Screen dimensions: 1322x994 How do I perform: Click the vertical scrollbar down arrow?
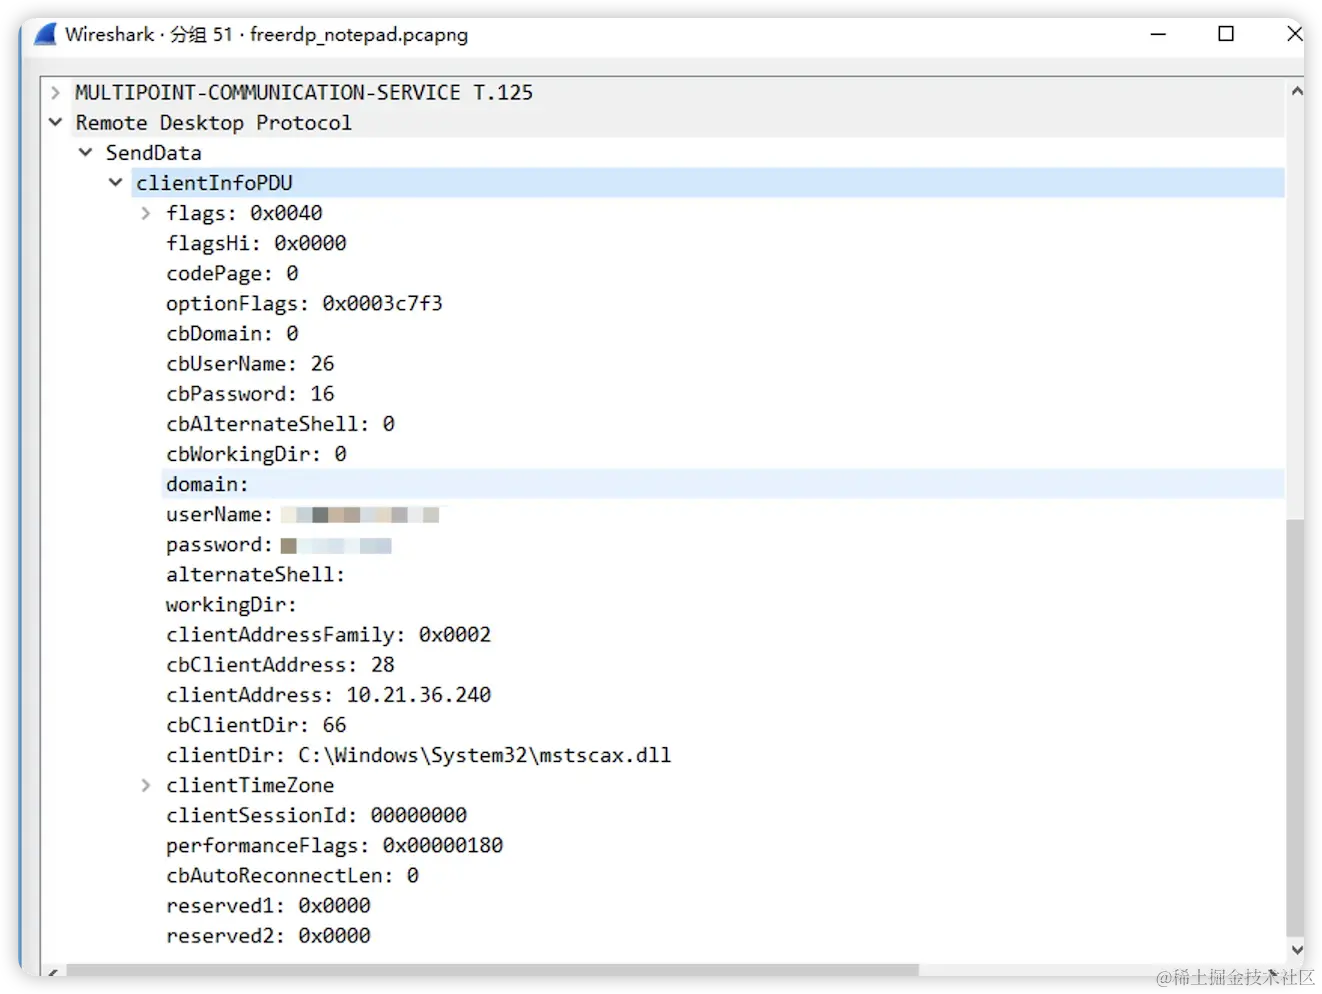(1296, 949)
